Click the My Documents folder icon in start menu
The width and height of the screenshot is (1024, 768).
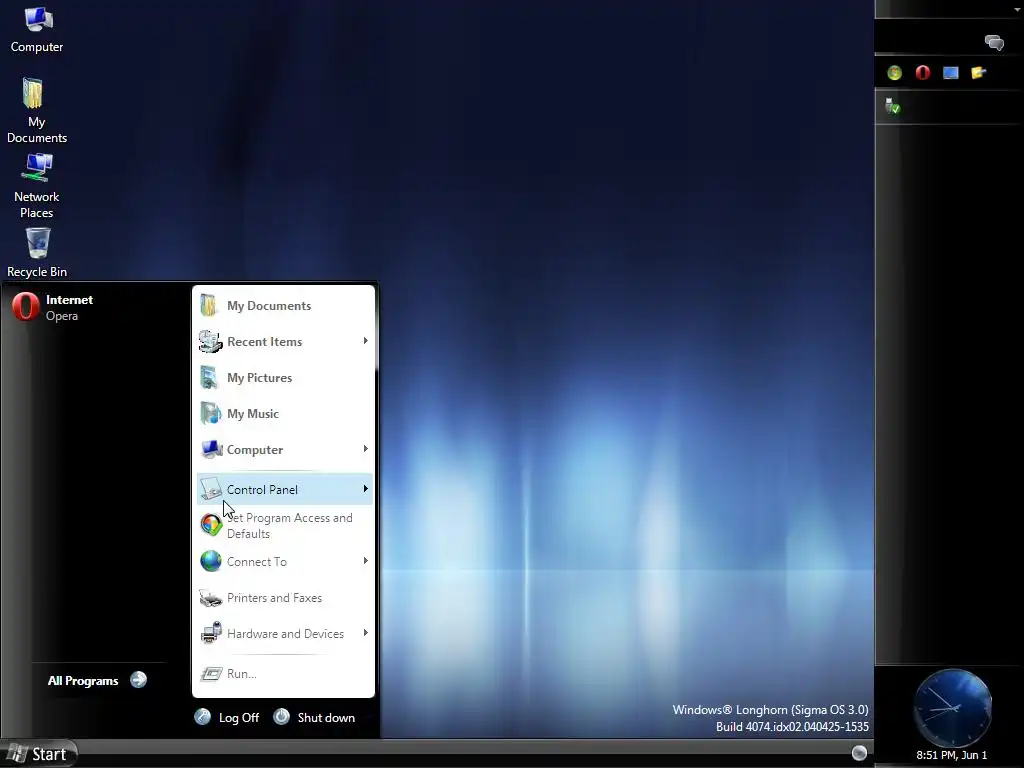coord(209,305)
